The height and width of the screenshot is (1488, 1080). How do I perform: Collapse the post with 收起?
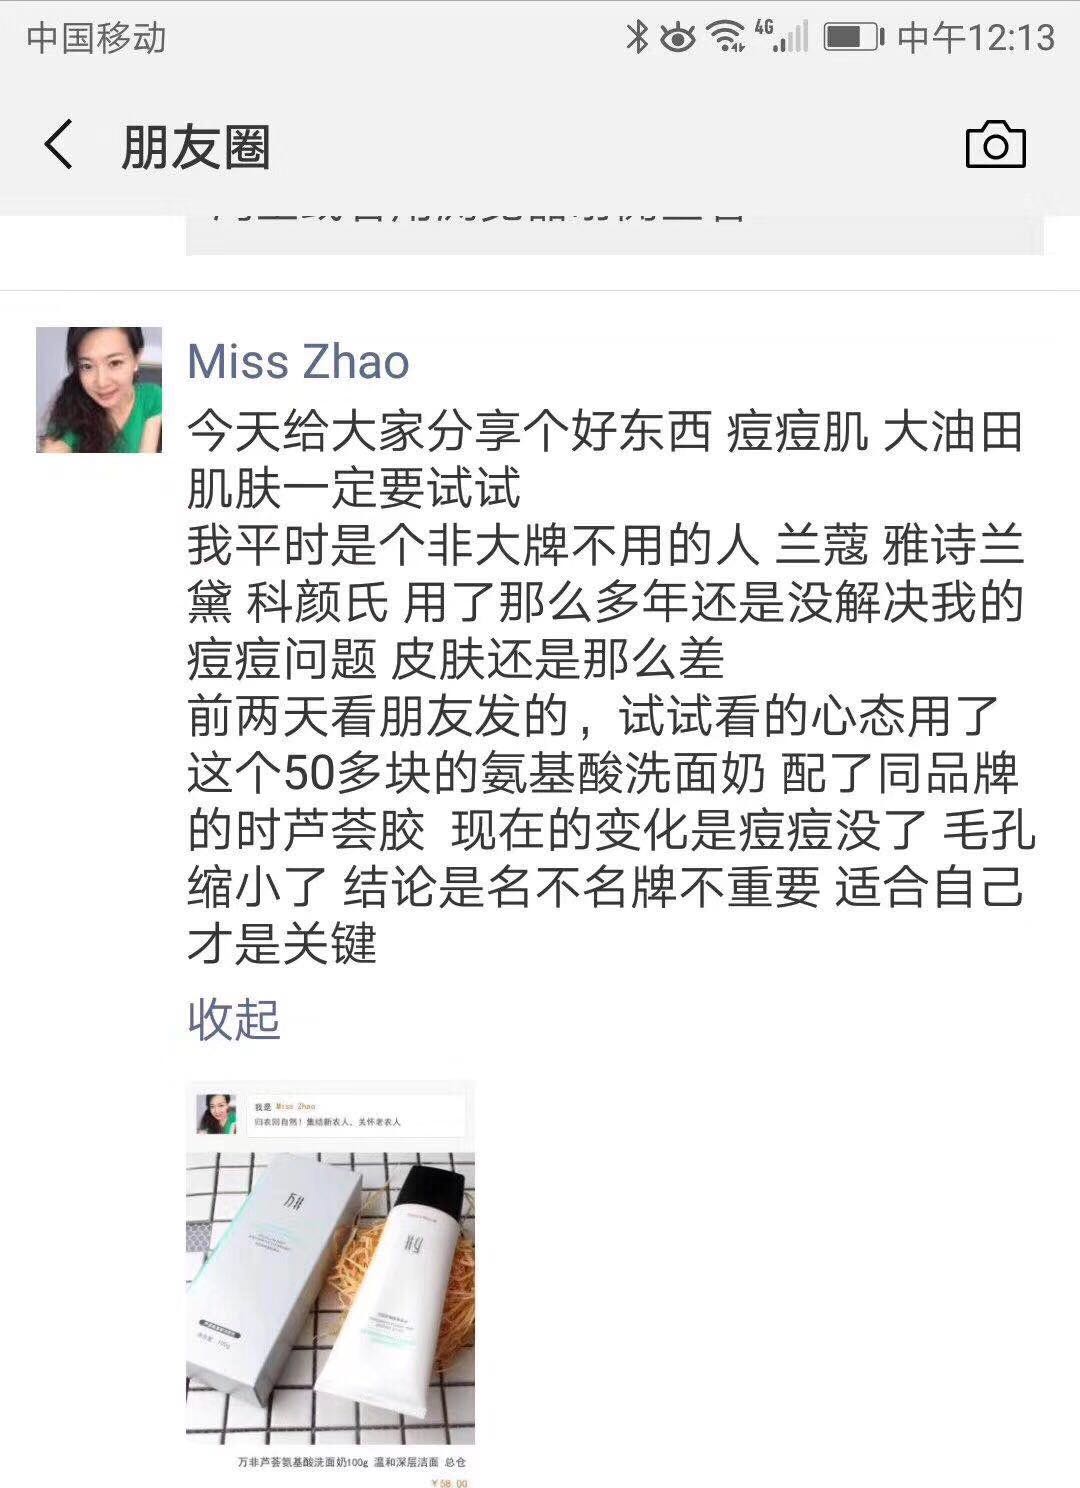(x=234, y=1019)
